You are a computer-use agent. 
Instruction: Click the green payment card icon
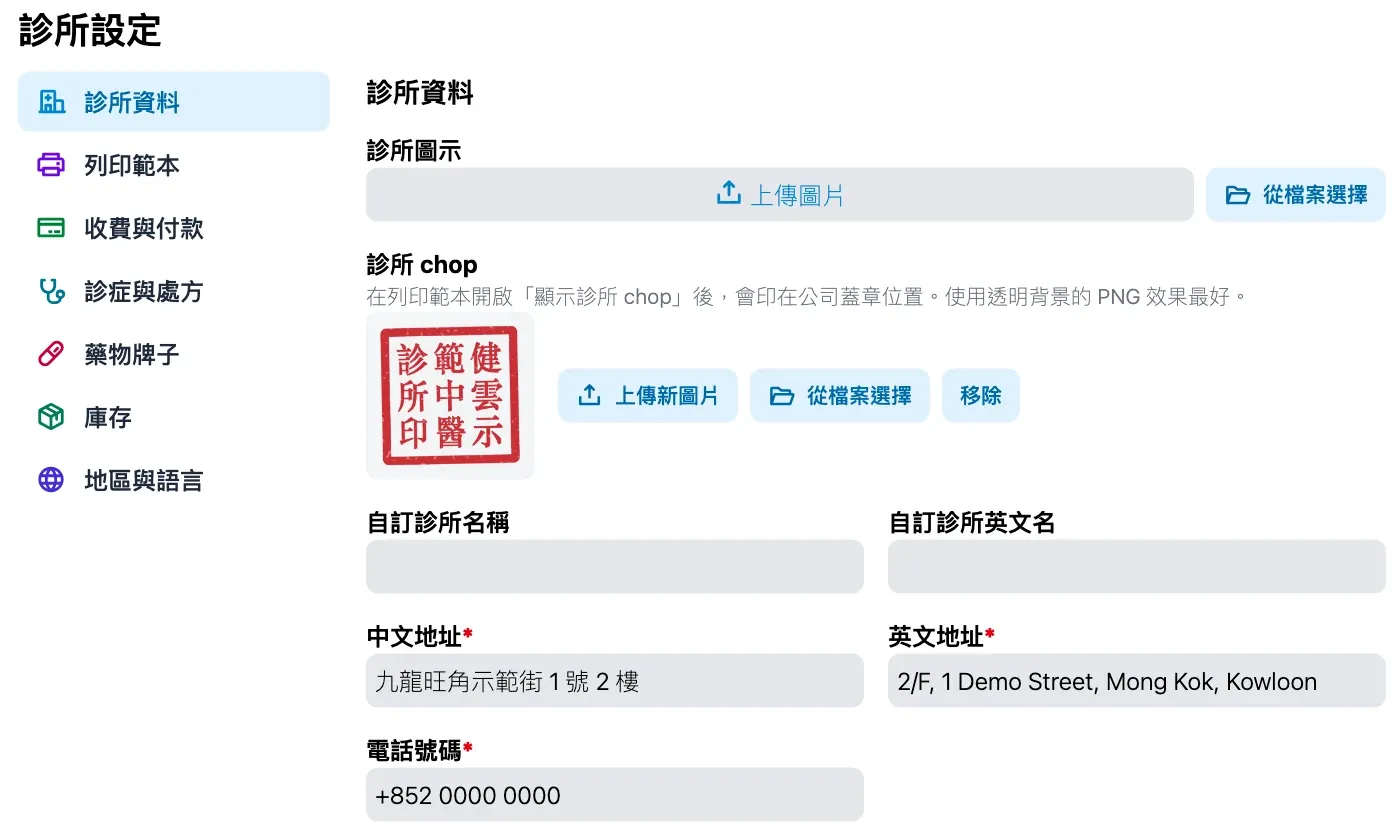51,228
